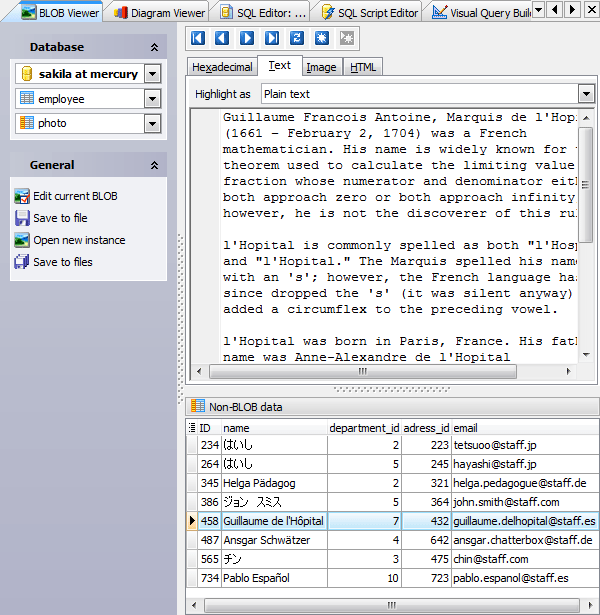The width and height of the screenshot is (600, 615).
Task: Click the previous record navigation button
Action: pos(222,38)
